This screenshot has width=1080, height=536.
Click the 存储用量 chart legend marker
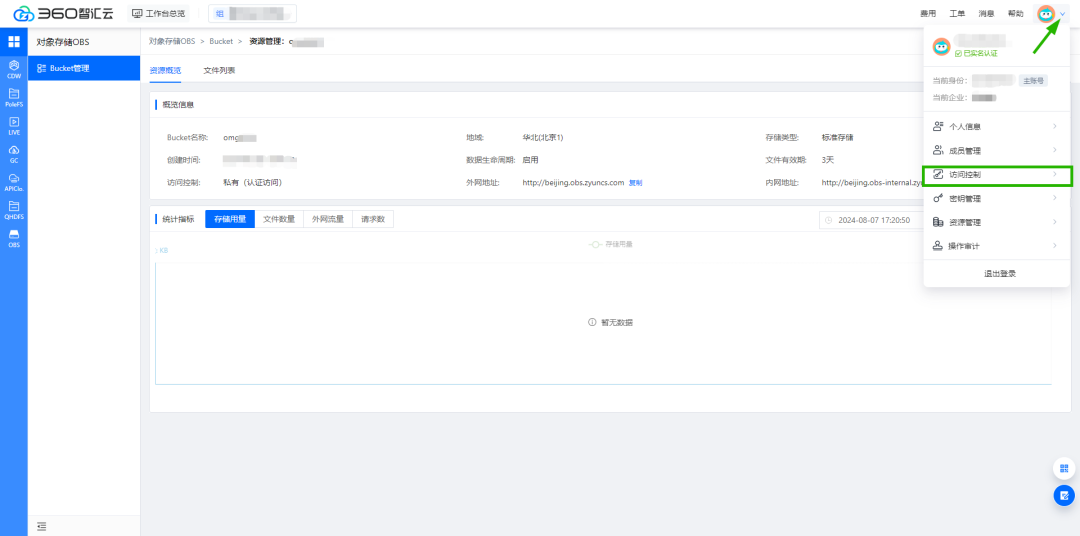pyautogui.click(x=595, y=245)
